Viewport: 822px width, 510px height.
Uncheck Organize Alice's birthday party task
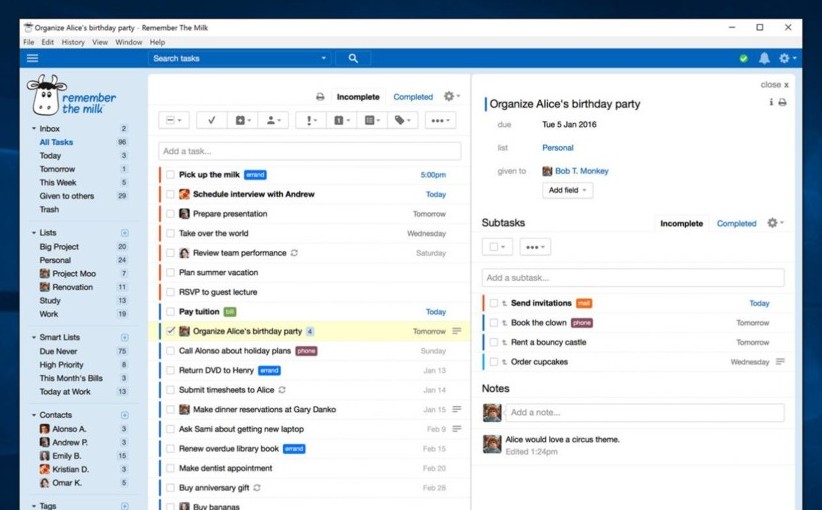click(170, 331)
